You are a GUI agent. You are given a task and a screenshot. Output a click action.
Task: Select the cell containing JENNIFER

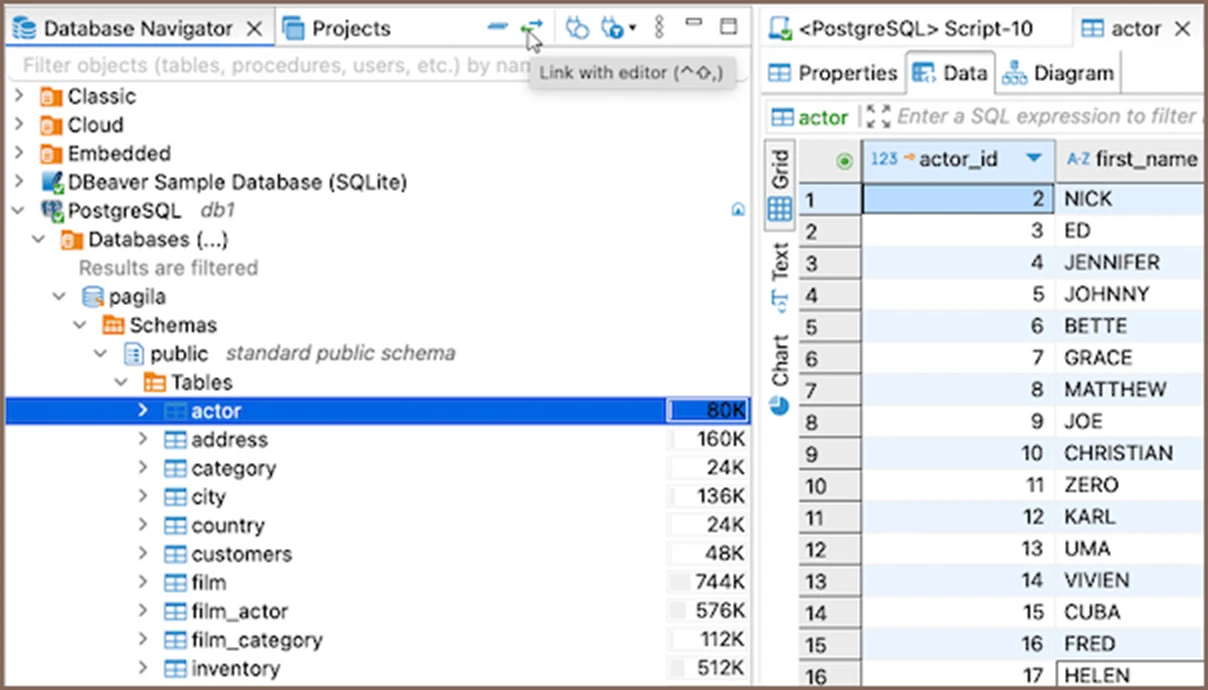coord(1131,263)
